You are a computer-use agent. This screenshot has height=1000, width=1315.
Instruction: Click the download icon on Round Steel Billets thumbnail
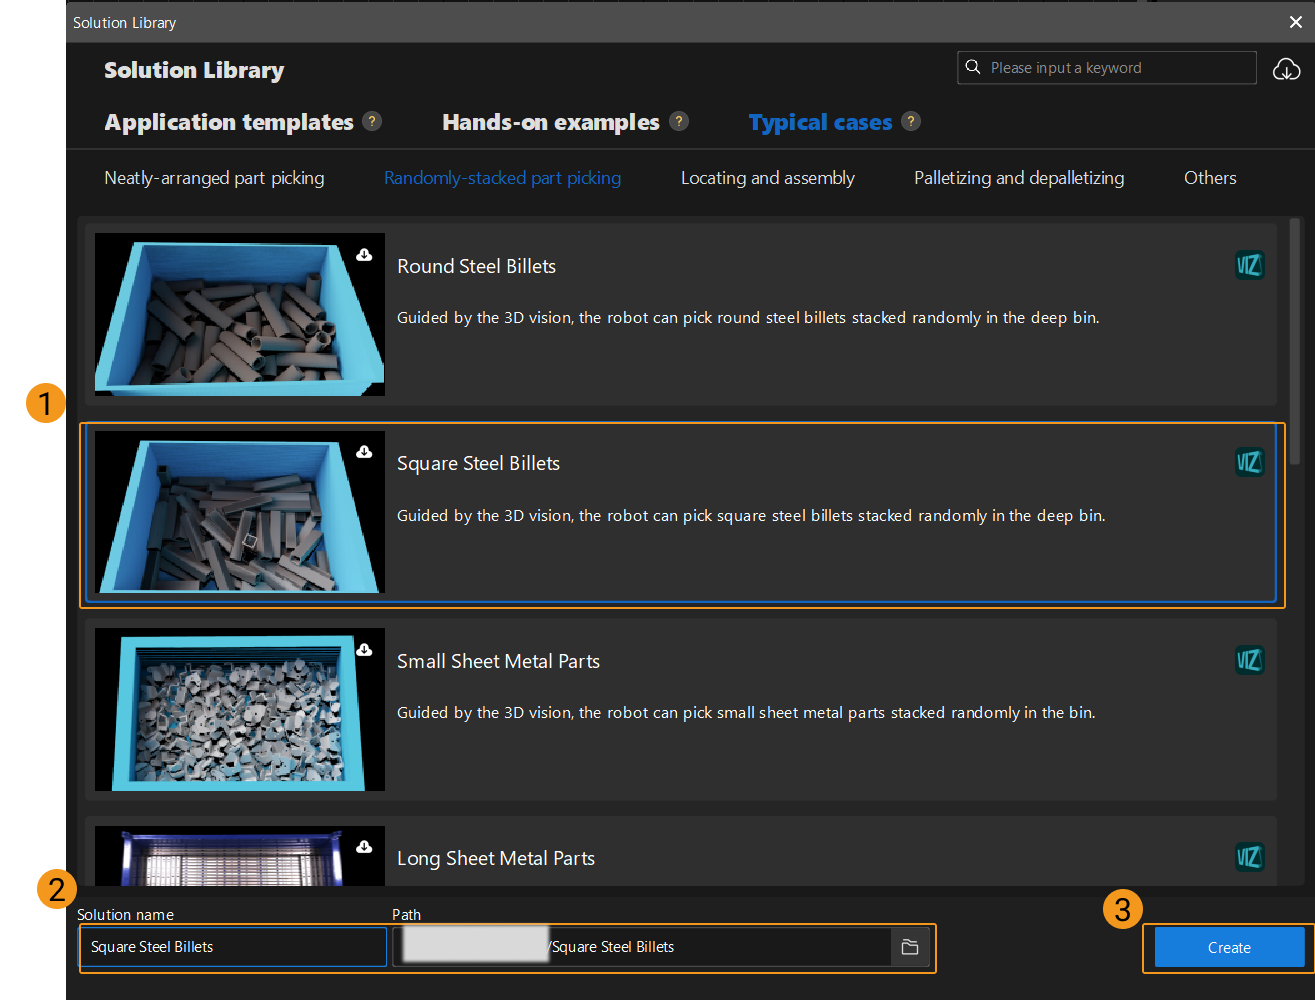[362, 254]
